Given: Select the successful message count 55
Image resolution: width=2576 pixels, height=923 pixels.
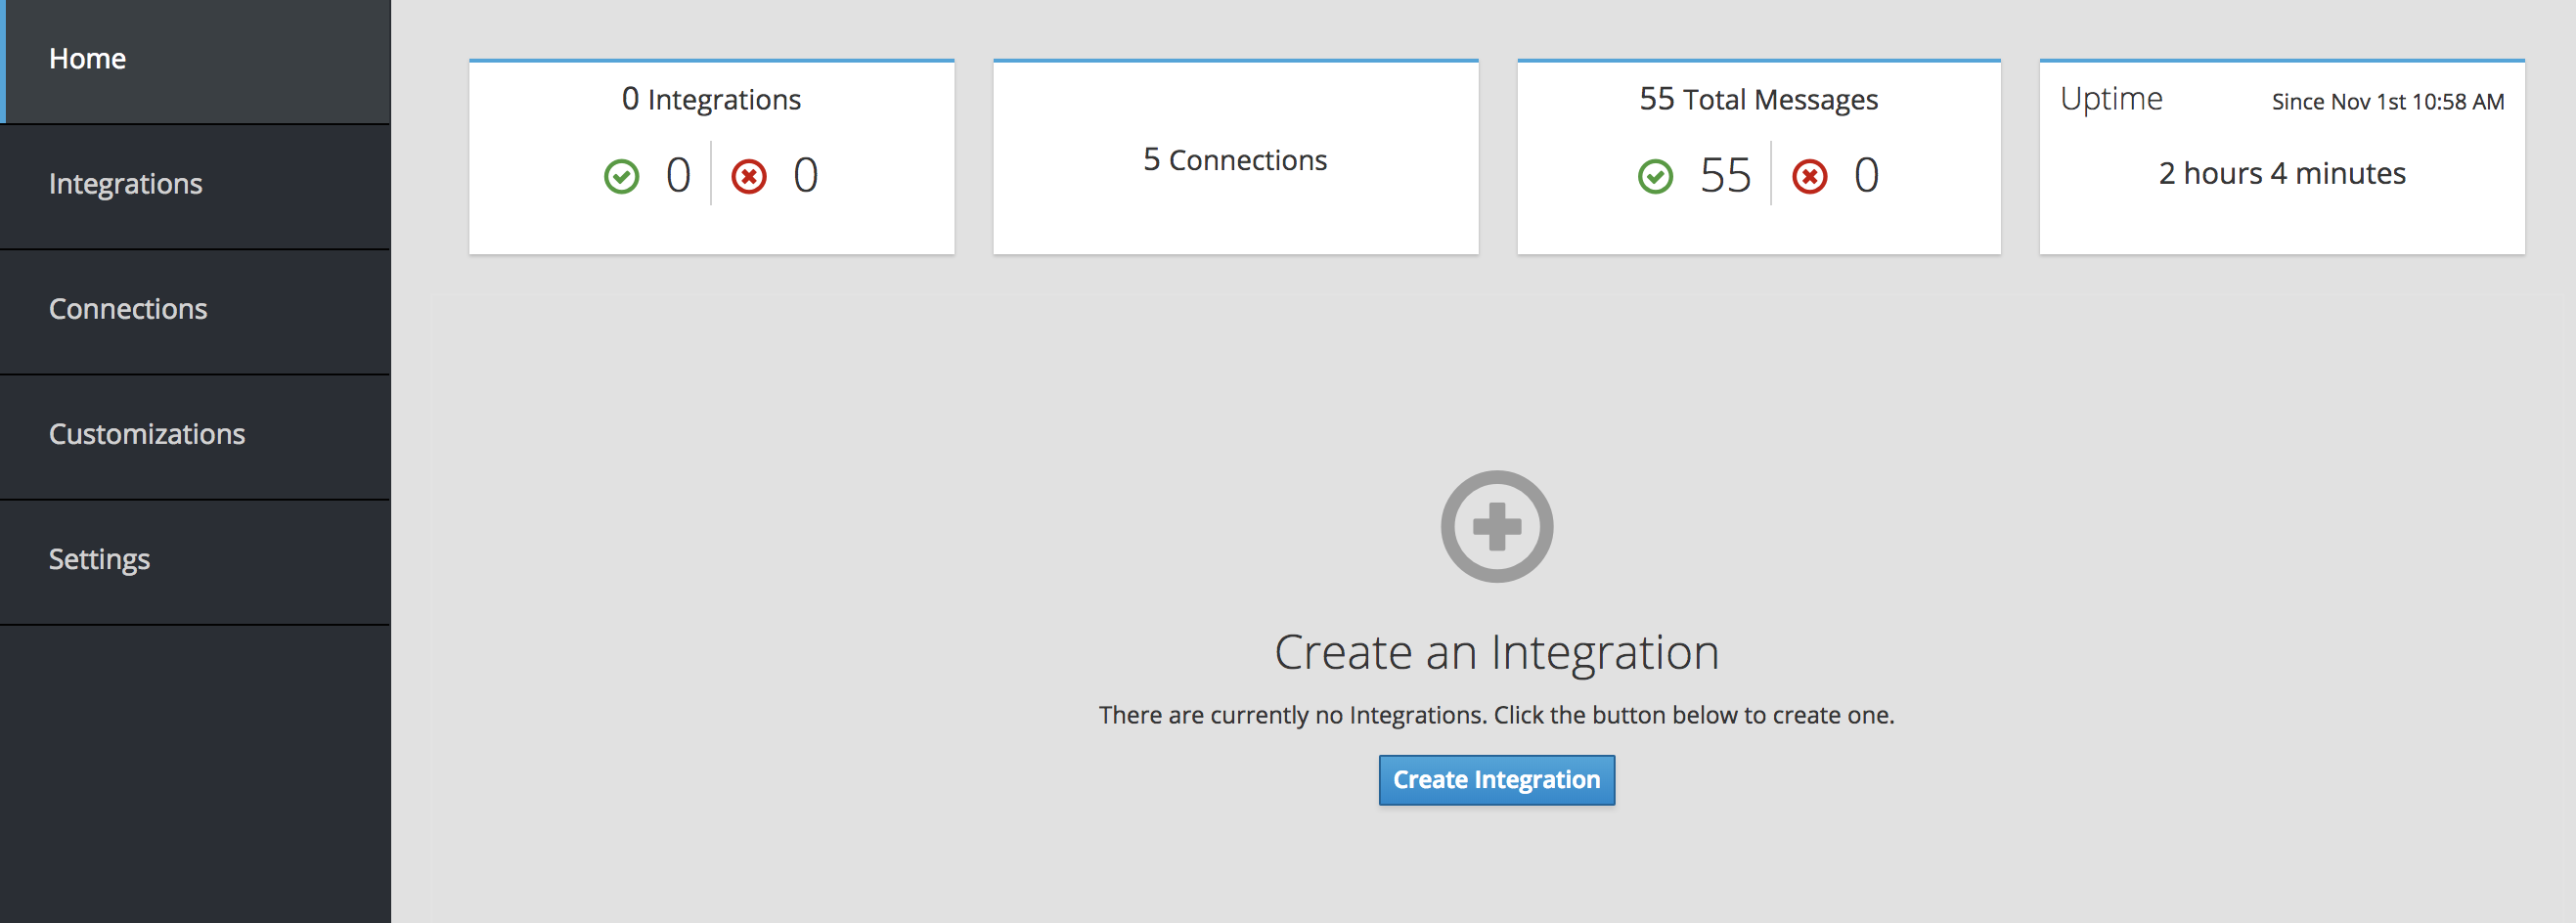Looking at the screenshot, I should [1725, 175].
